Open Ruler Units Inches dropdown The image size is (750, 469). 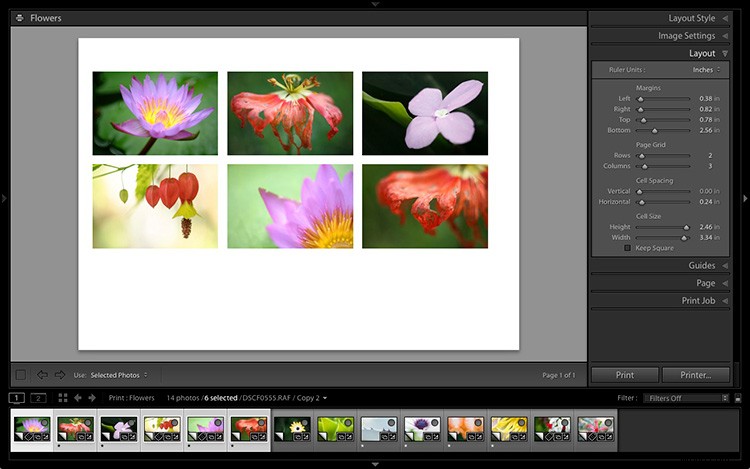706,70
